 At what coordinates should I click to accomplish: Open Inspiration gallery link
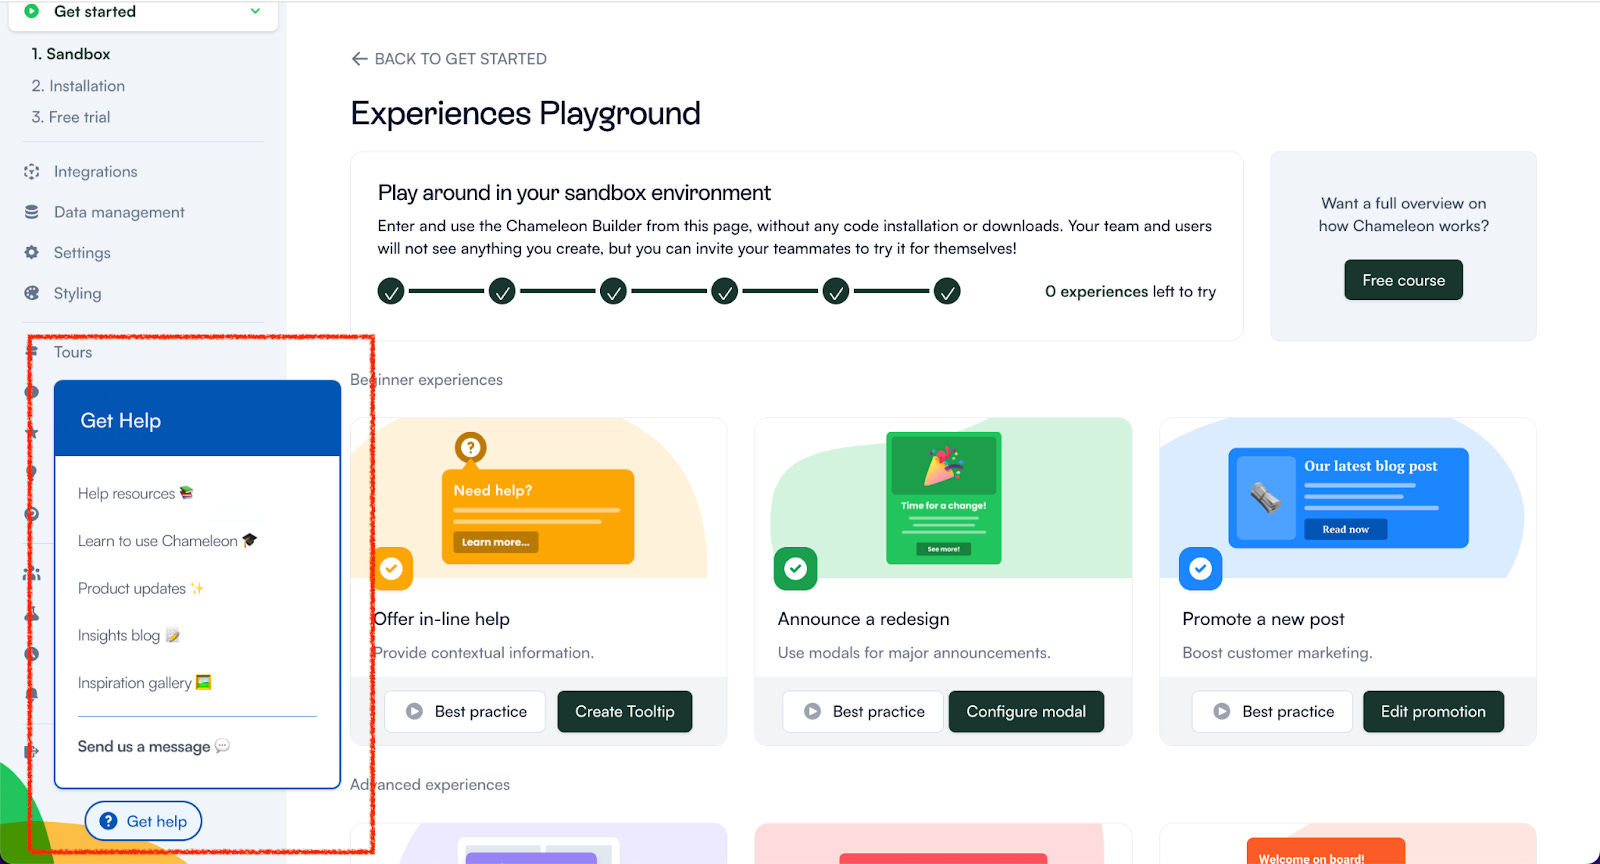144,683
